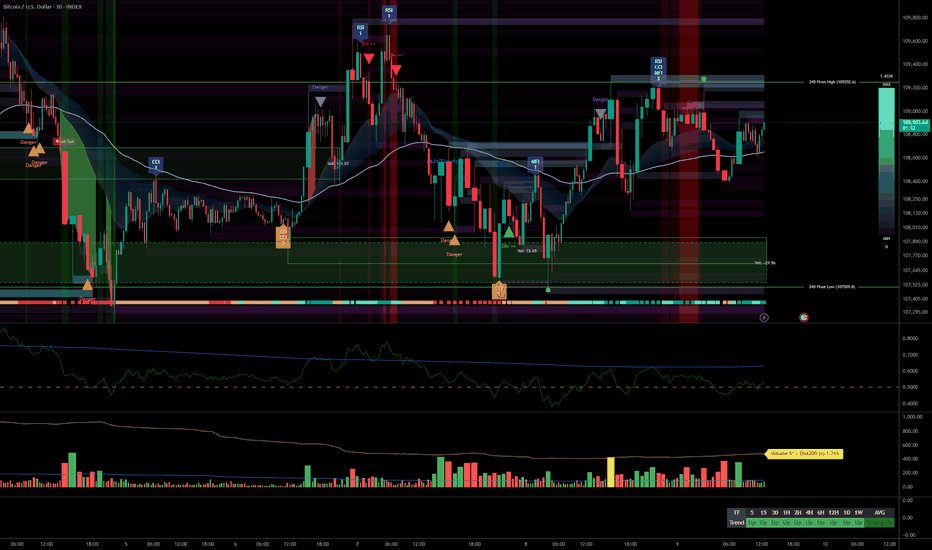Click the yellow Volume value label
Viewport: 932px width, 550px height.
pyautogui.click(x=804, y=454)
